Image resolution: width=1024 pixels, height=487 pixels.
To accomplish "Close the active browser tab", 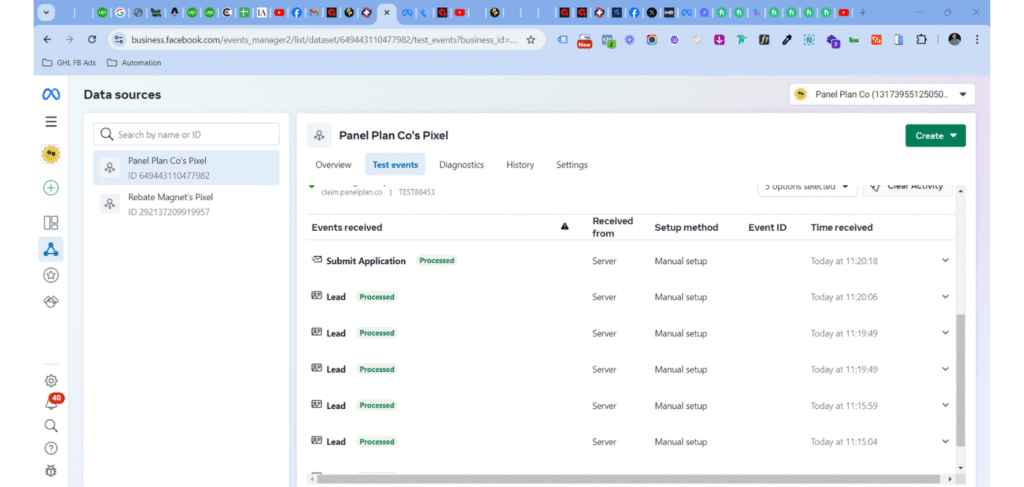I will [387, 12].
